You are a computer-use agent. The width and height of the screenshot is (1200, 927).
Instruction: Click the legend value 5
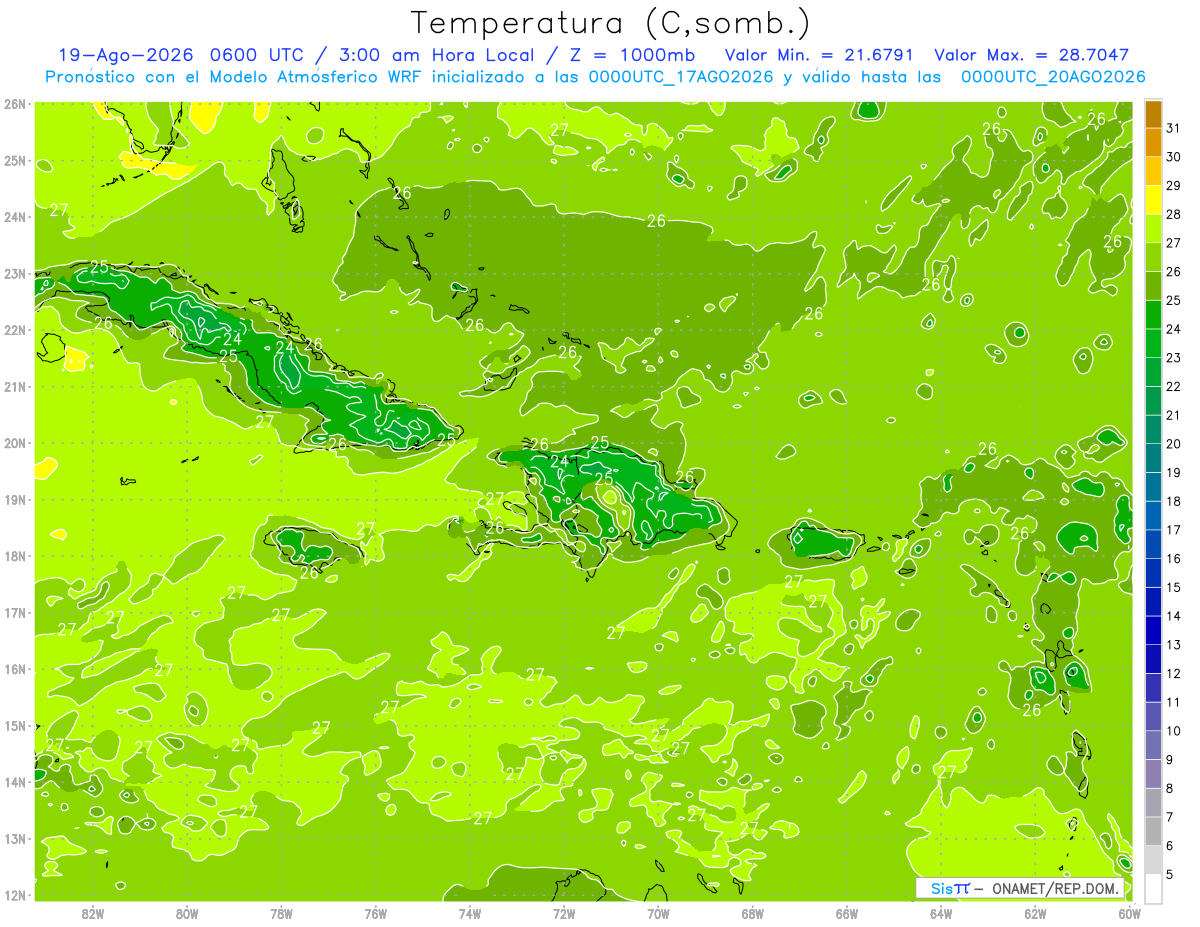(1170, 874)
